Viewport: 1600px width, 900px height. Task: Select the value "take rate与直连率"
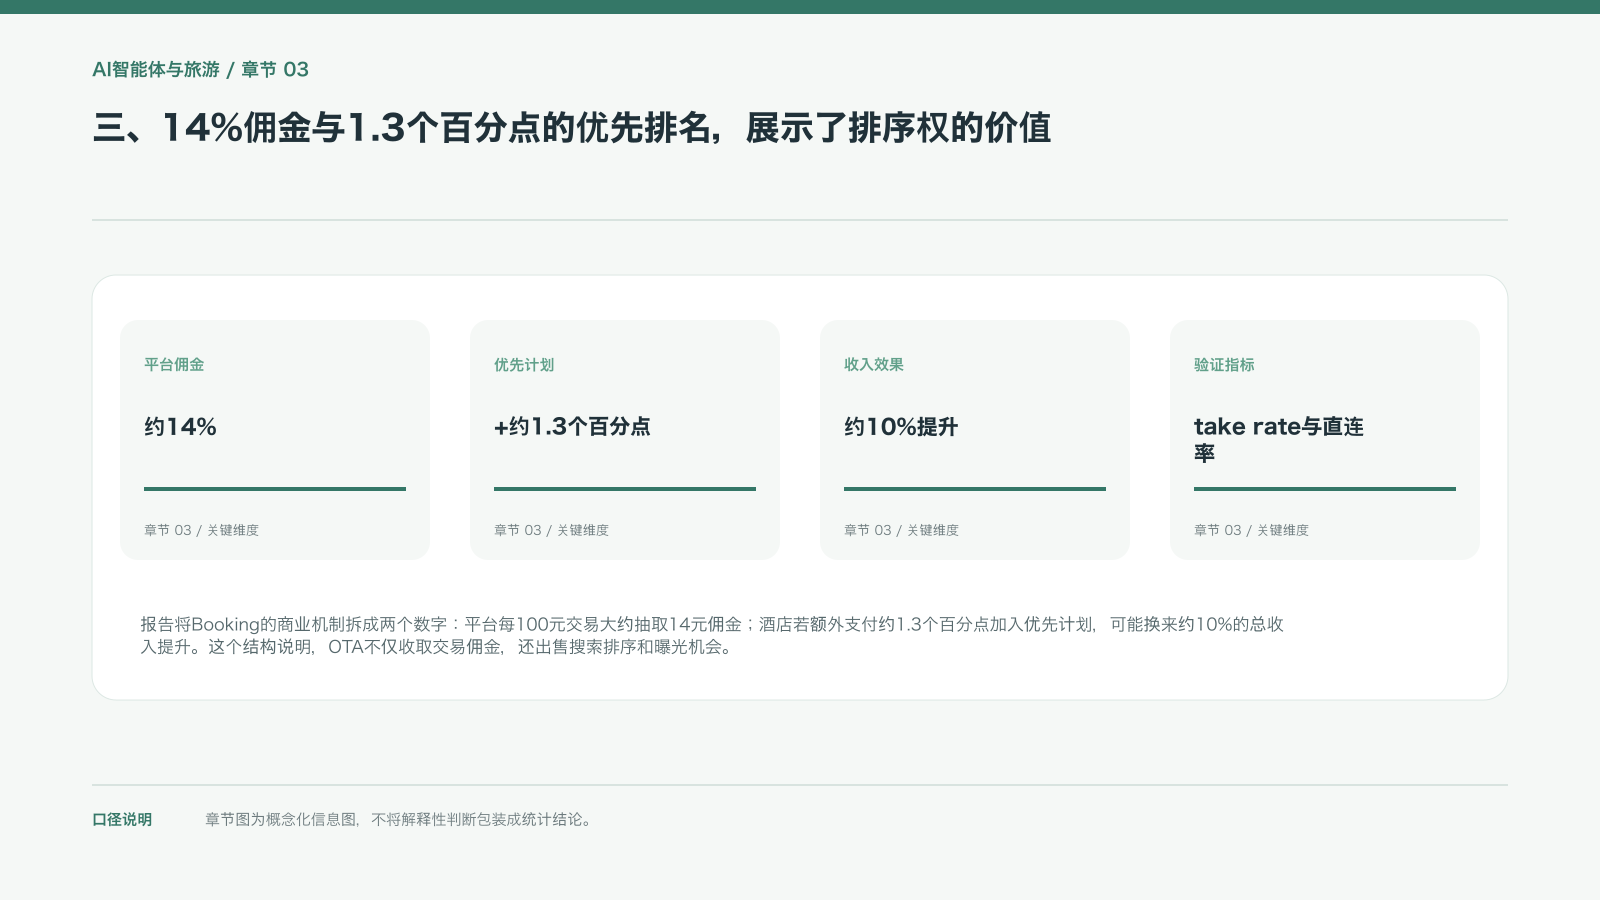1279,440
